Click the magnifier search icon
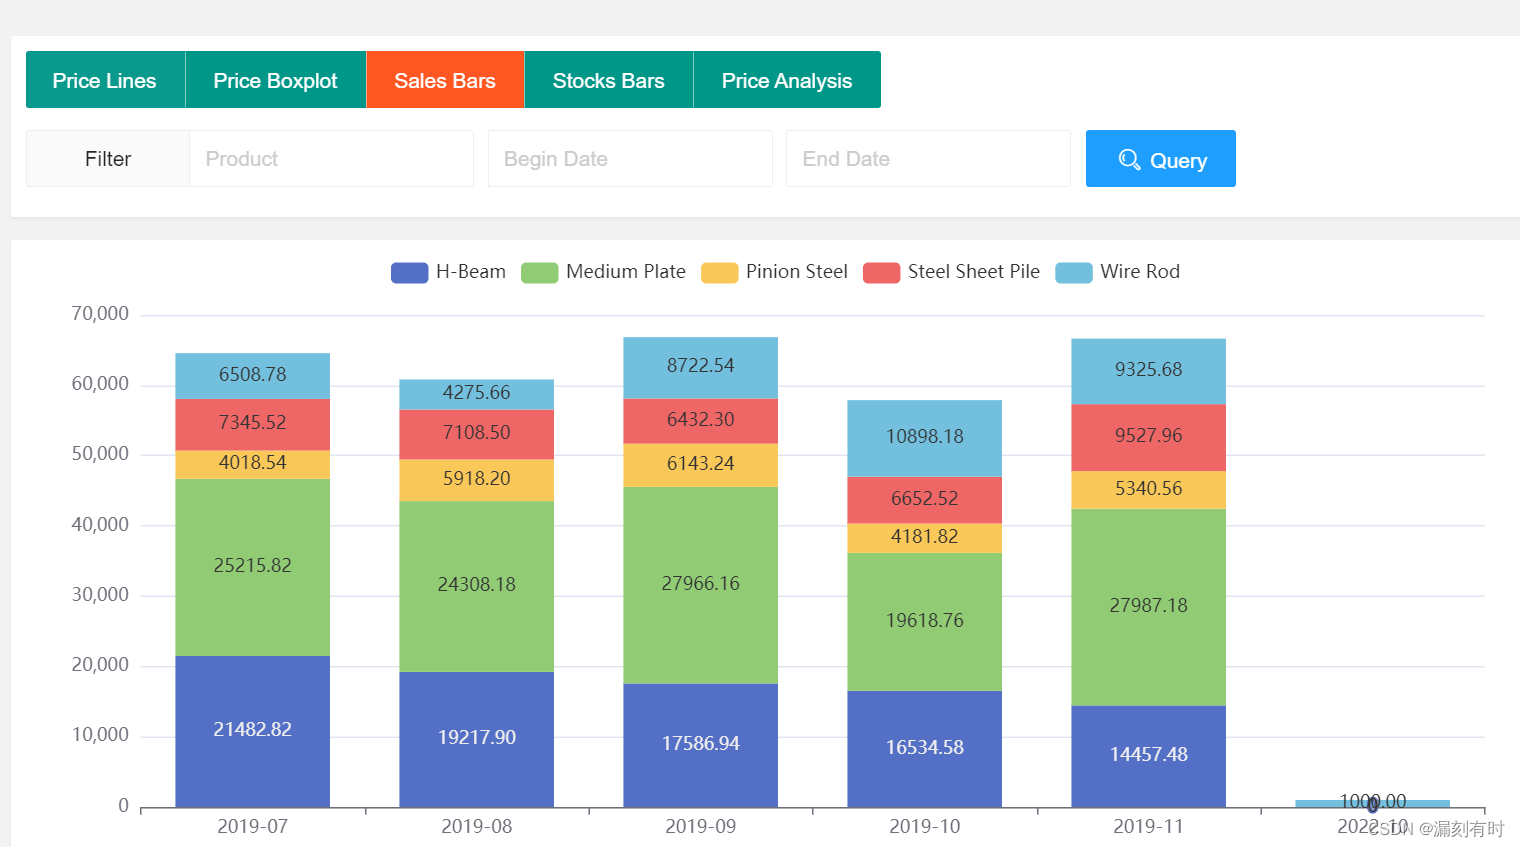This screenshot has height=847, width=1520. click(x=1130, y=159)
